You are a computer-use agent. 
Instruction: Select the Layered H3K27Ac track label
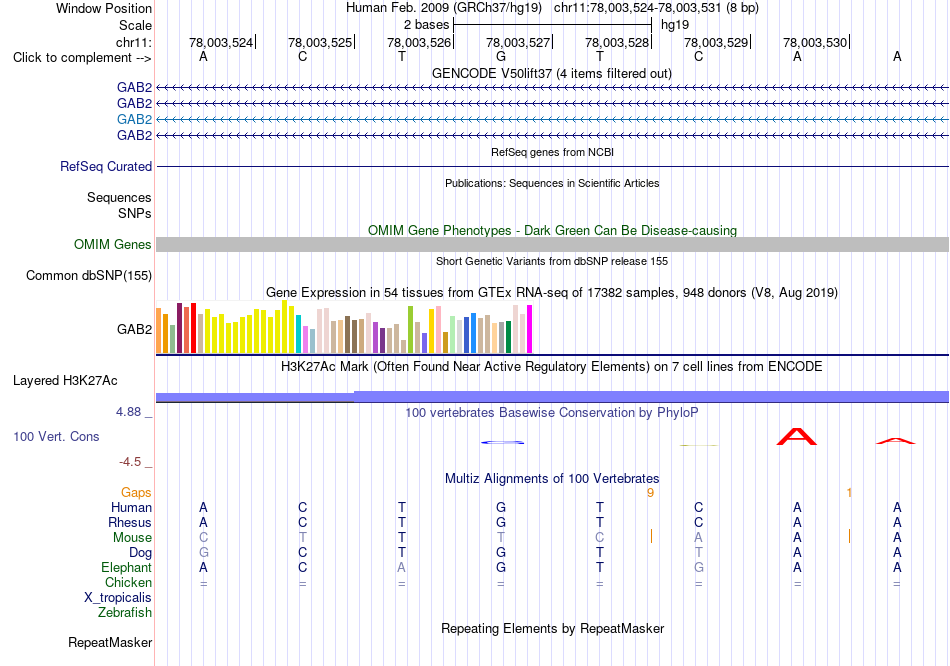65,381
